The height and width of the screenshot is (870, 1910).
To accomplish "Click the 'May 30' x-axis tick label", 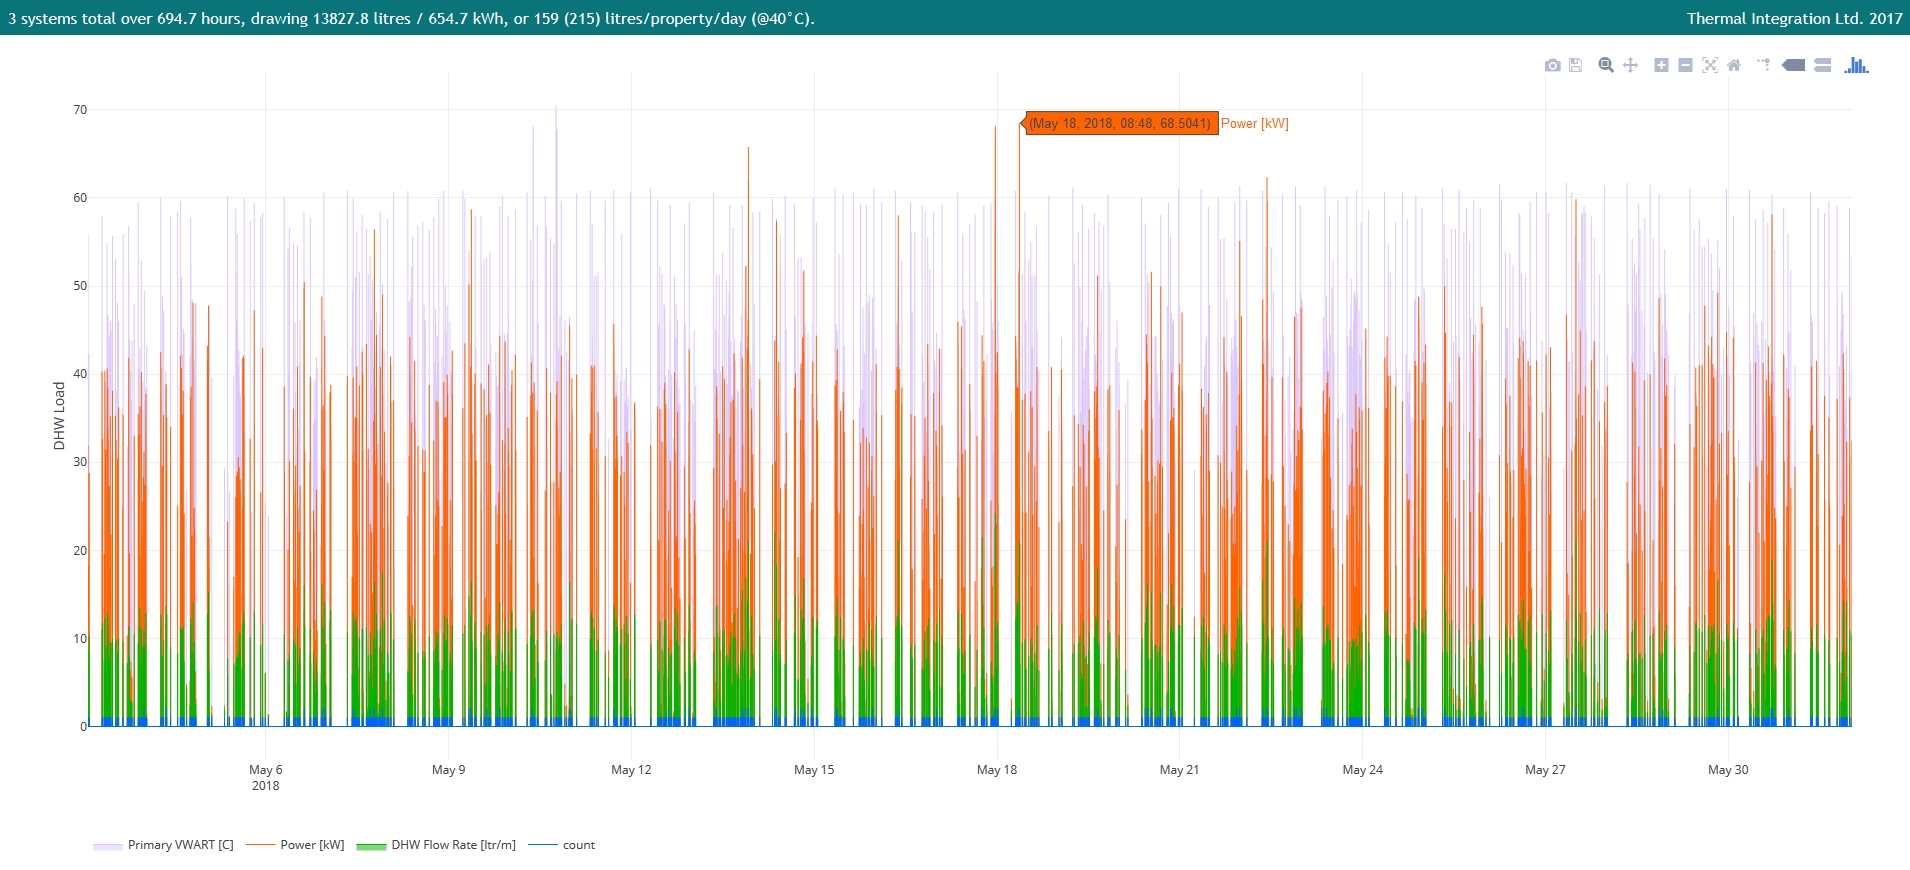I will click(1728, 770).
